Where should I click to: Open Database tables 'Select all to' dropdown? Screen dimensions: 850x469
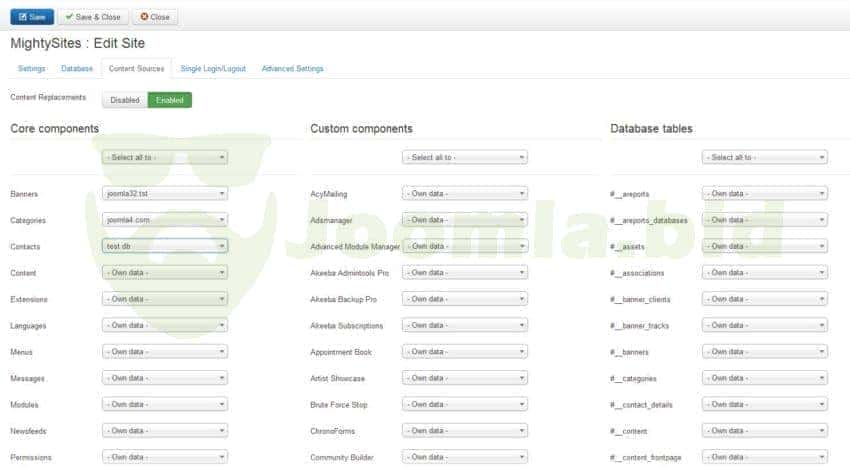point(765,157)
